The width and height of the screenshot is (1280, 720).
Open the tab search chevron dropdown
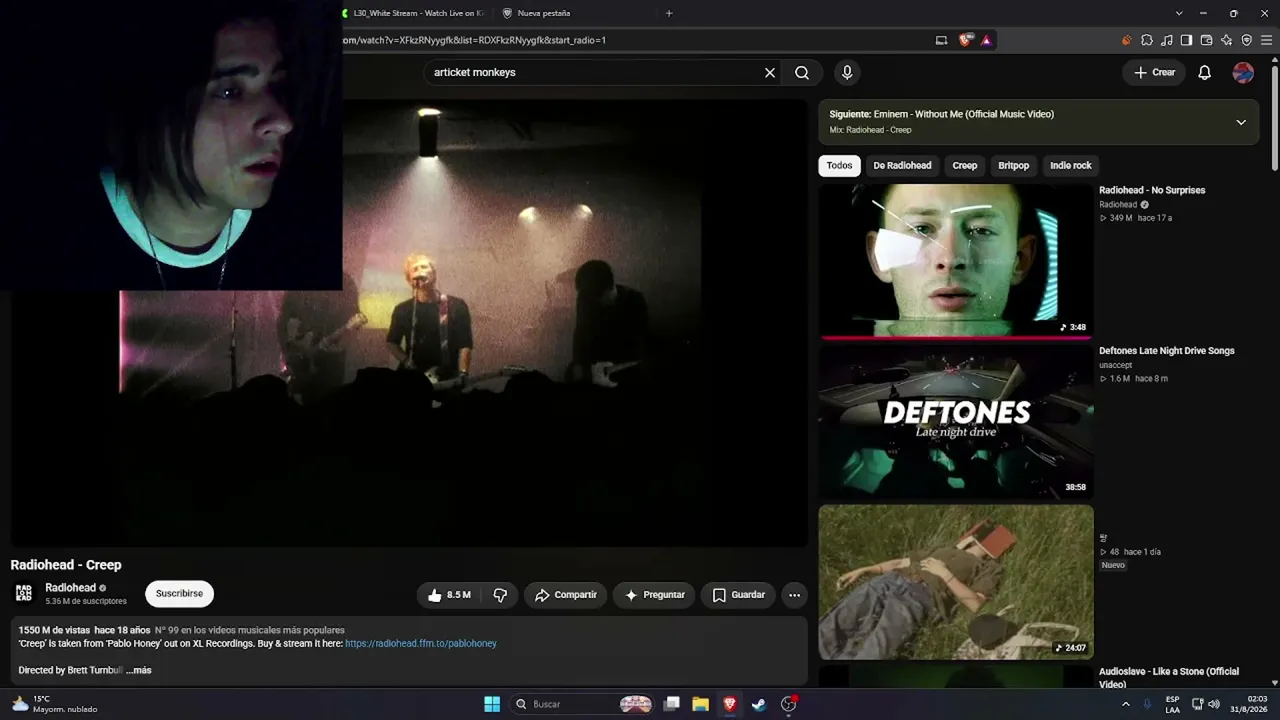click(1179, 13)
